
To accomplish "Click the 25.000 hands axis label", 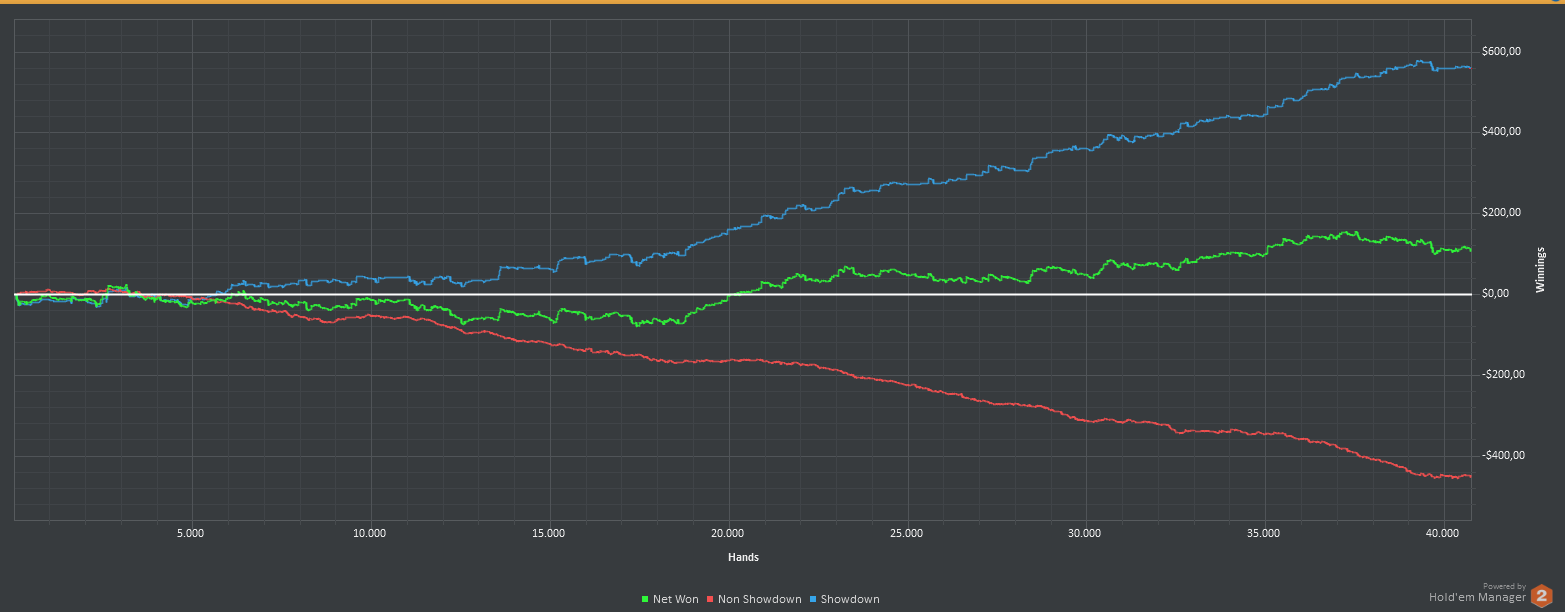I will point(907,534).
